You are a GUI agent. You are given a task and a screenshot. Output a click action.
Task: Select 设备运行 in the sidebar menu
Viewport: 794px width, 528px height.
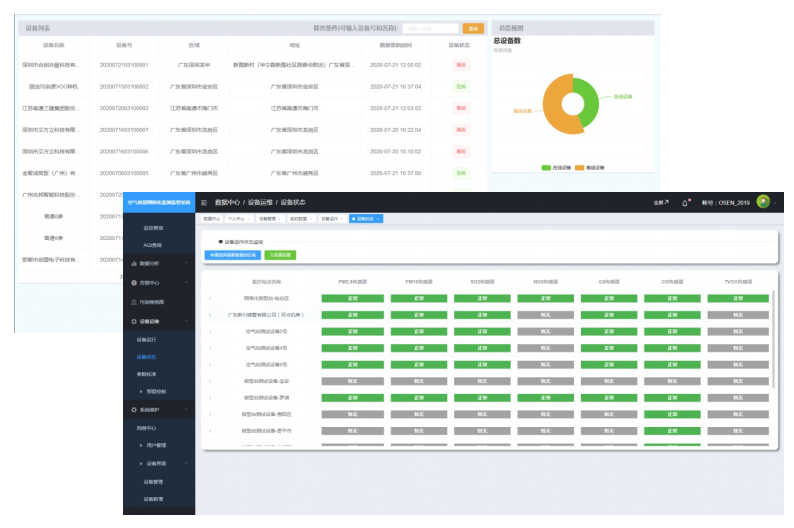[146, 340]
